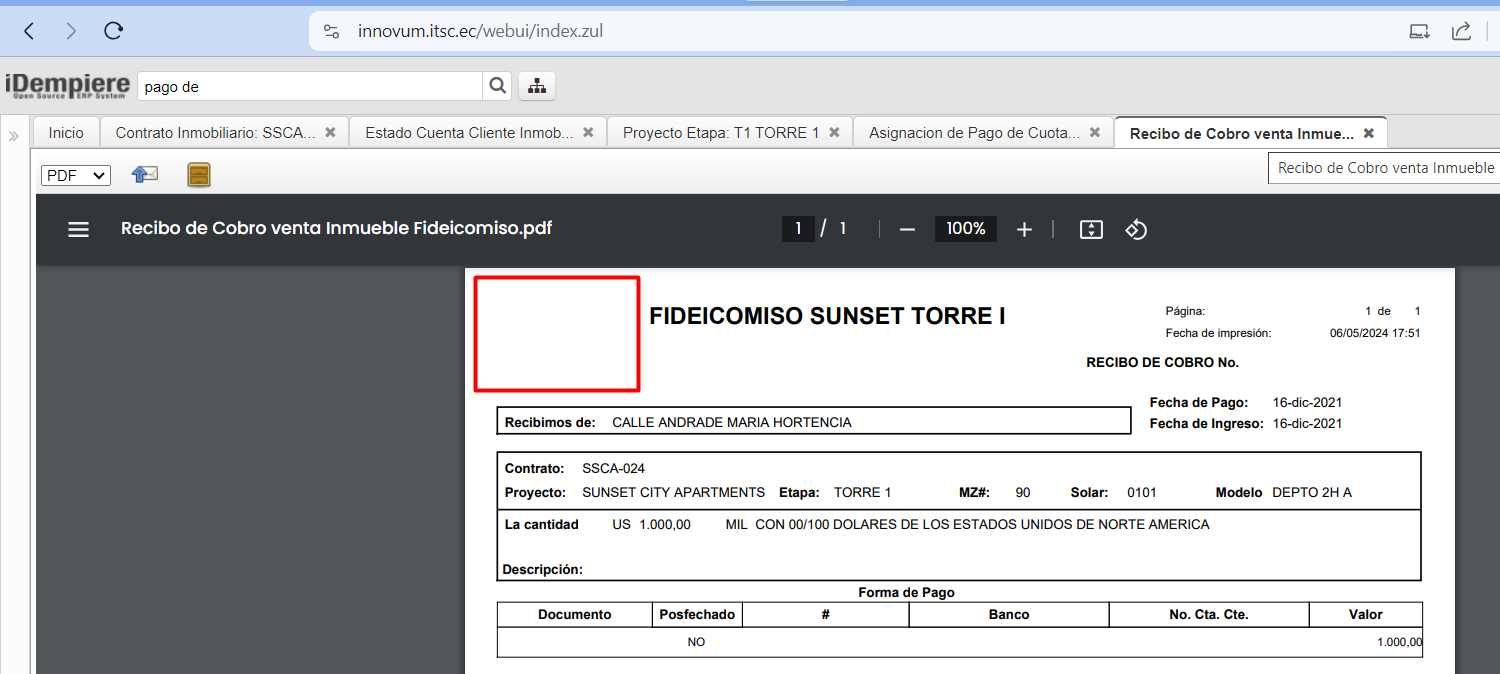Click the iDempiere search input field
Viewport: 1500px width, 674px height.
310,87
